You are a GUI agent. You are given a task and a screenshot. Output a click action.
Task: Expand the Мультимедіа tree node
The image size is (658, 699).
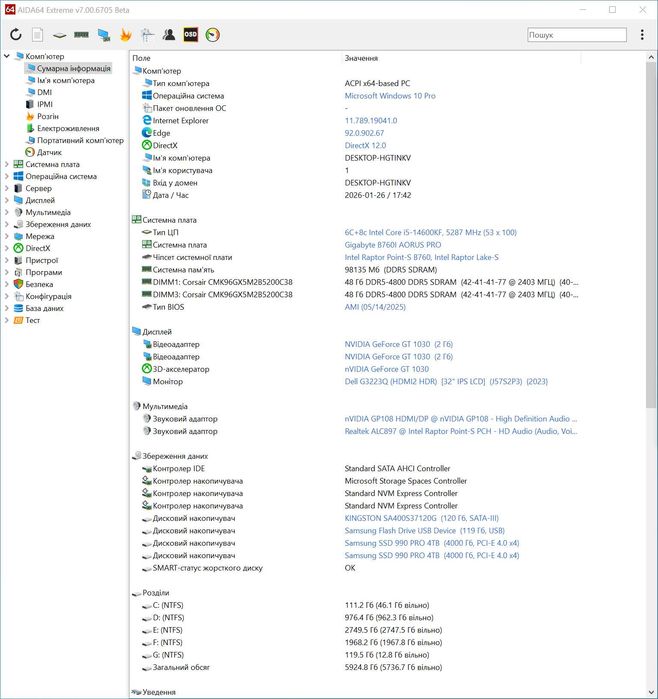pyautogui.click(x=7, y=212)
